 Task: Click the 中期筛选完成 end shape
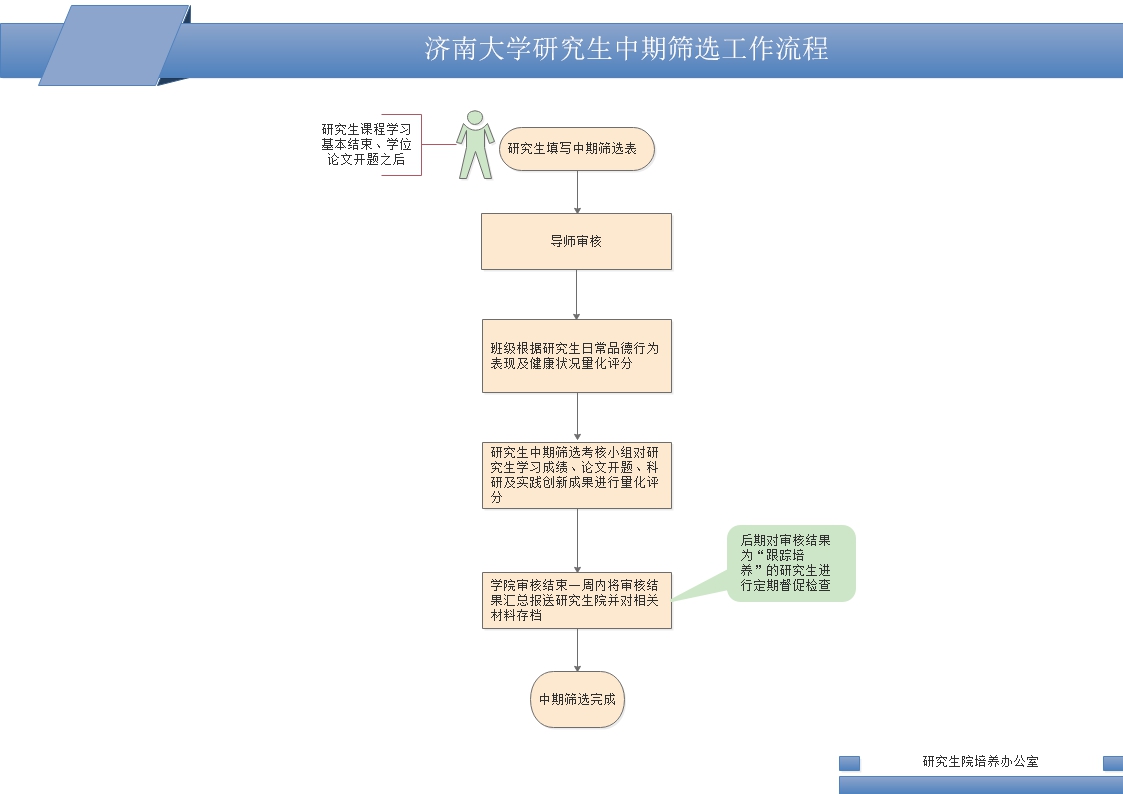tap(577, 700)
